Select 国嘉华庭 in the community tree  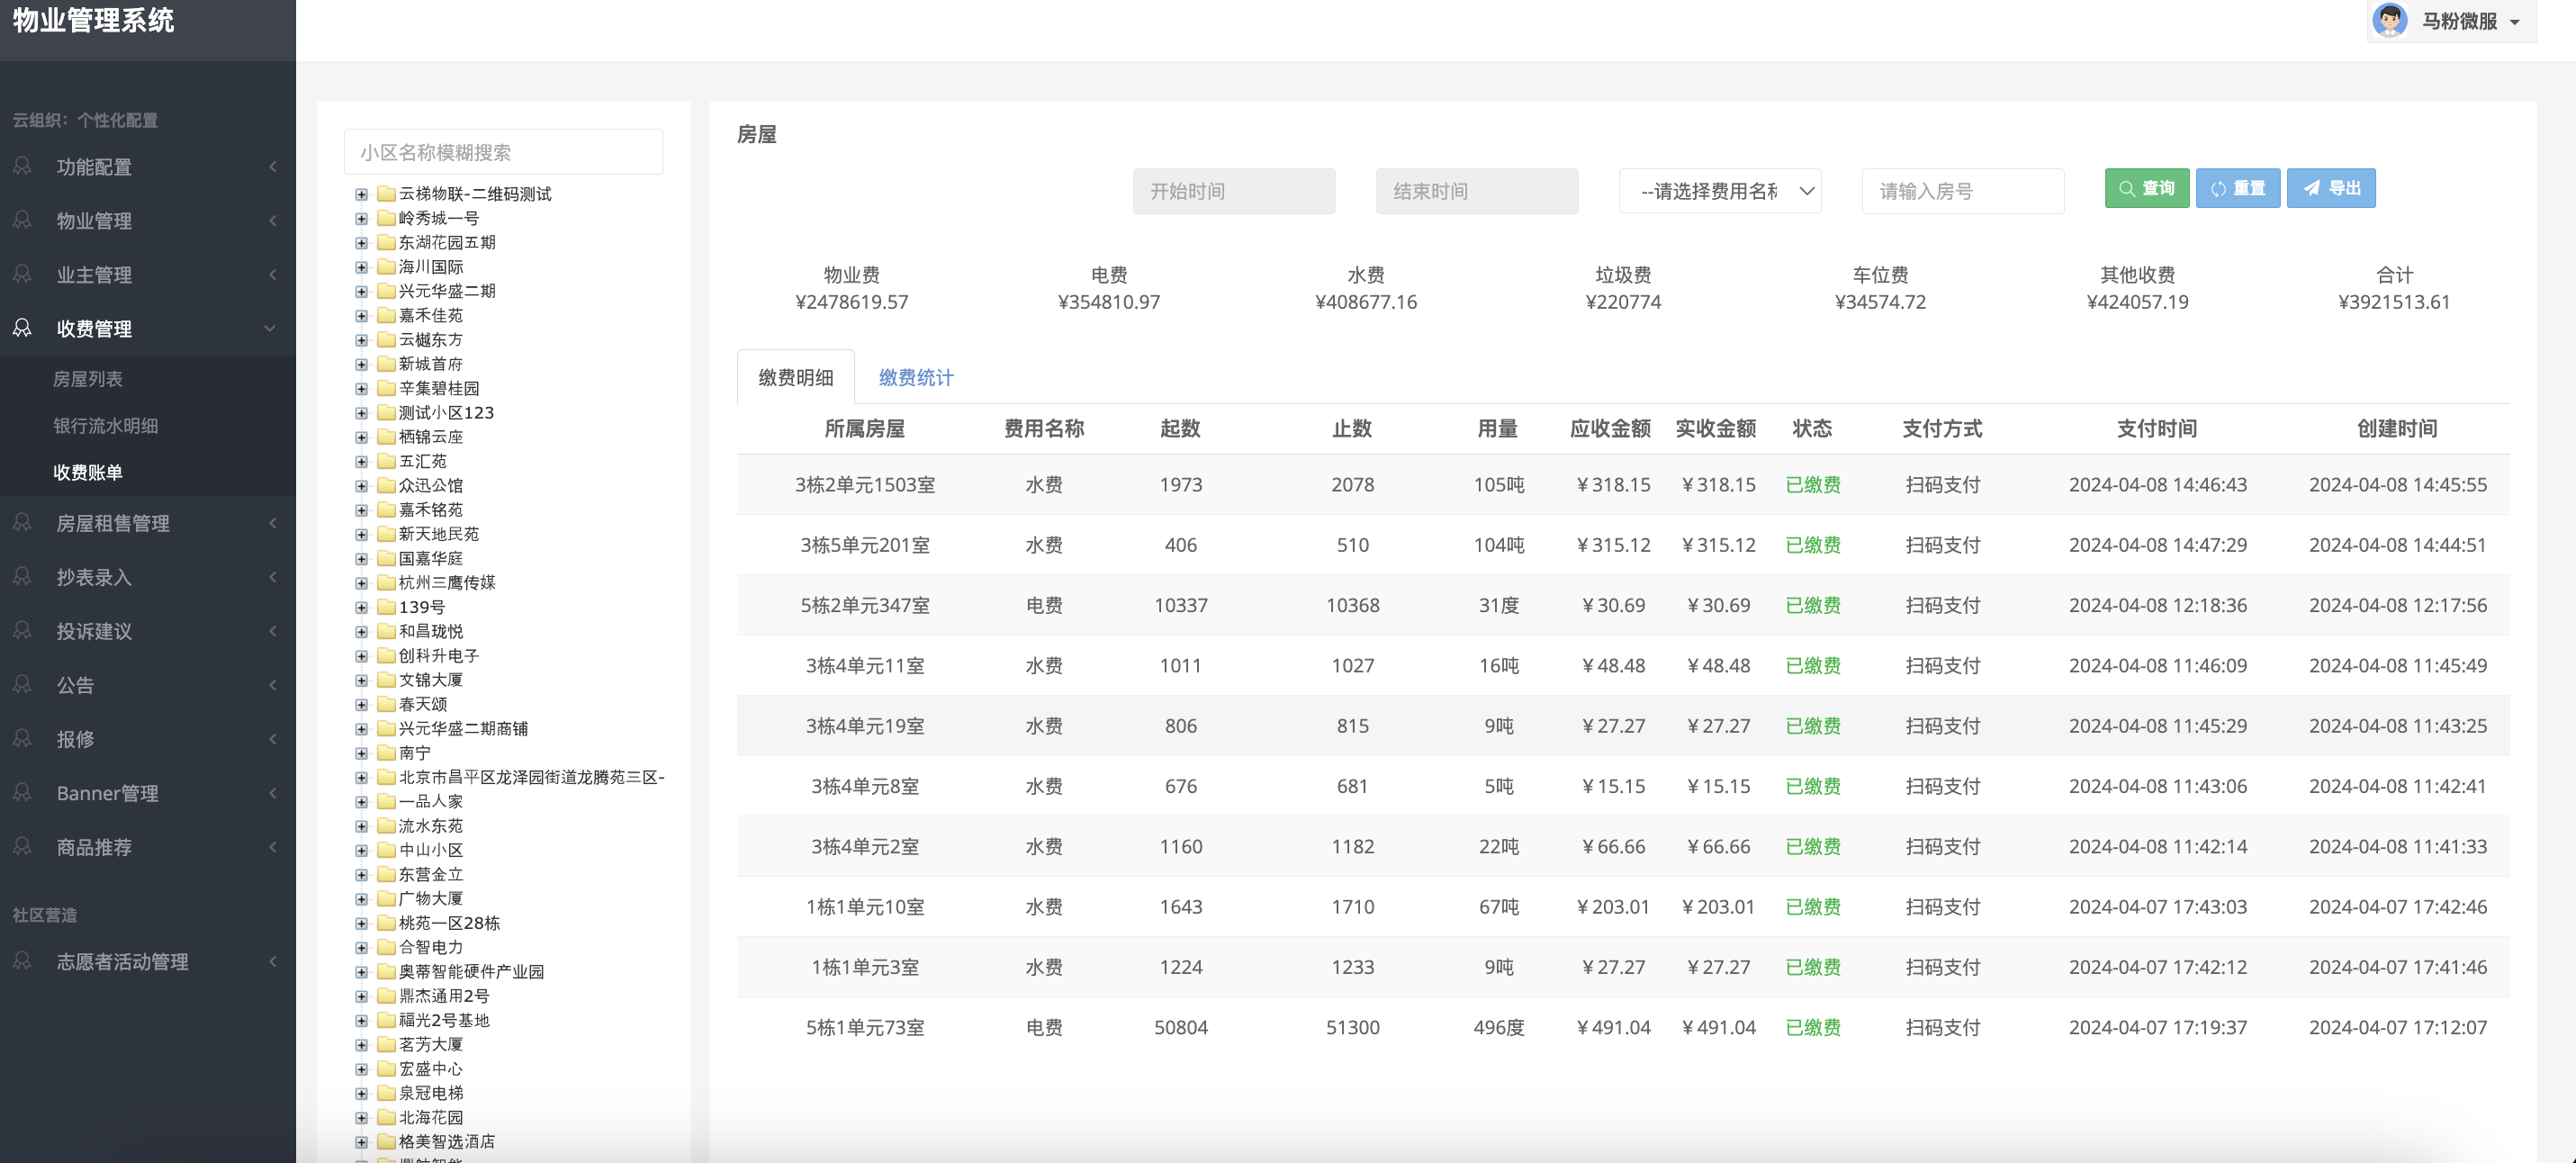[431, 559]
